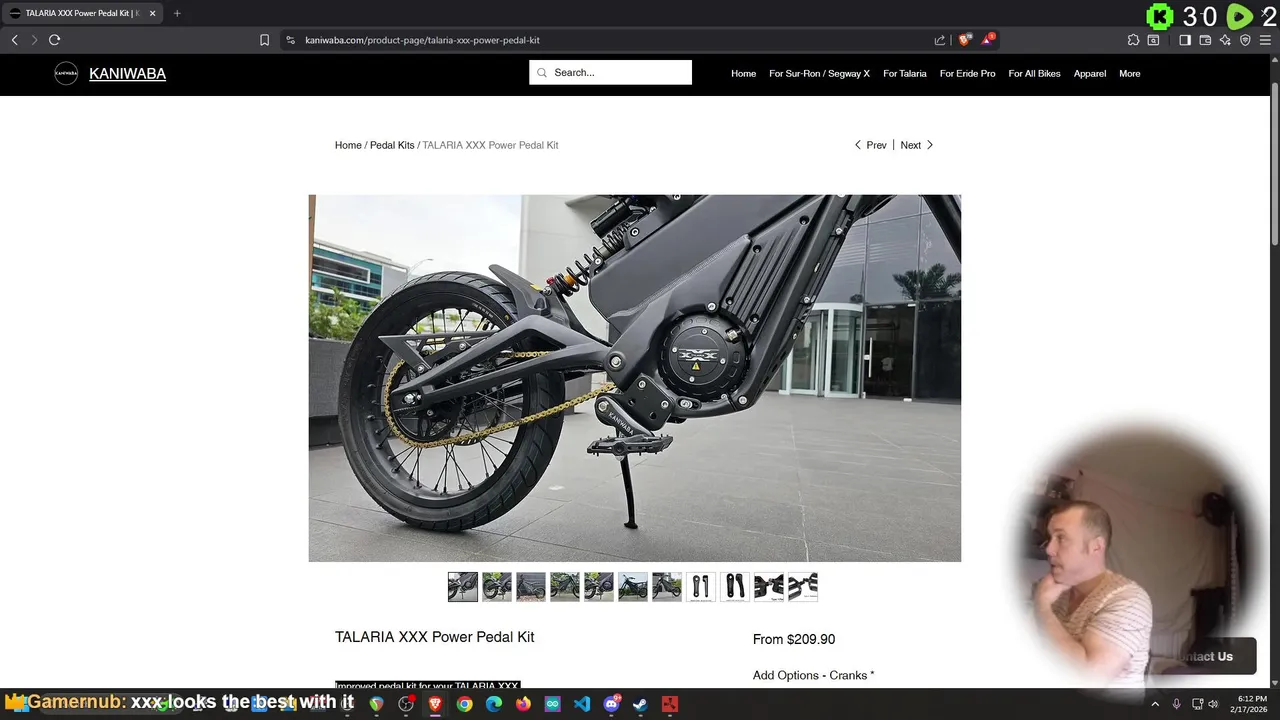Open Steam from the taskbar
1280x720 pixels.
[640, 704]
